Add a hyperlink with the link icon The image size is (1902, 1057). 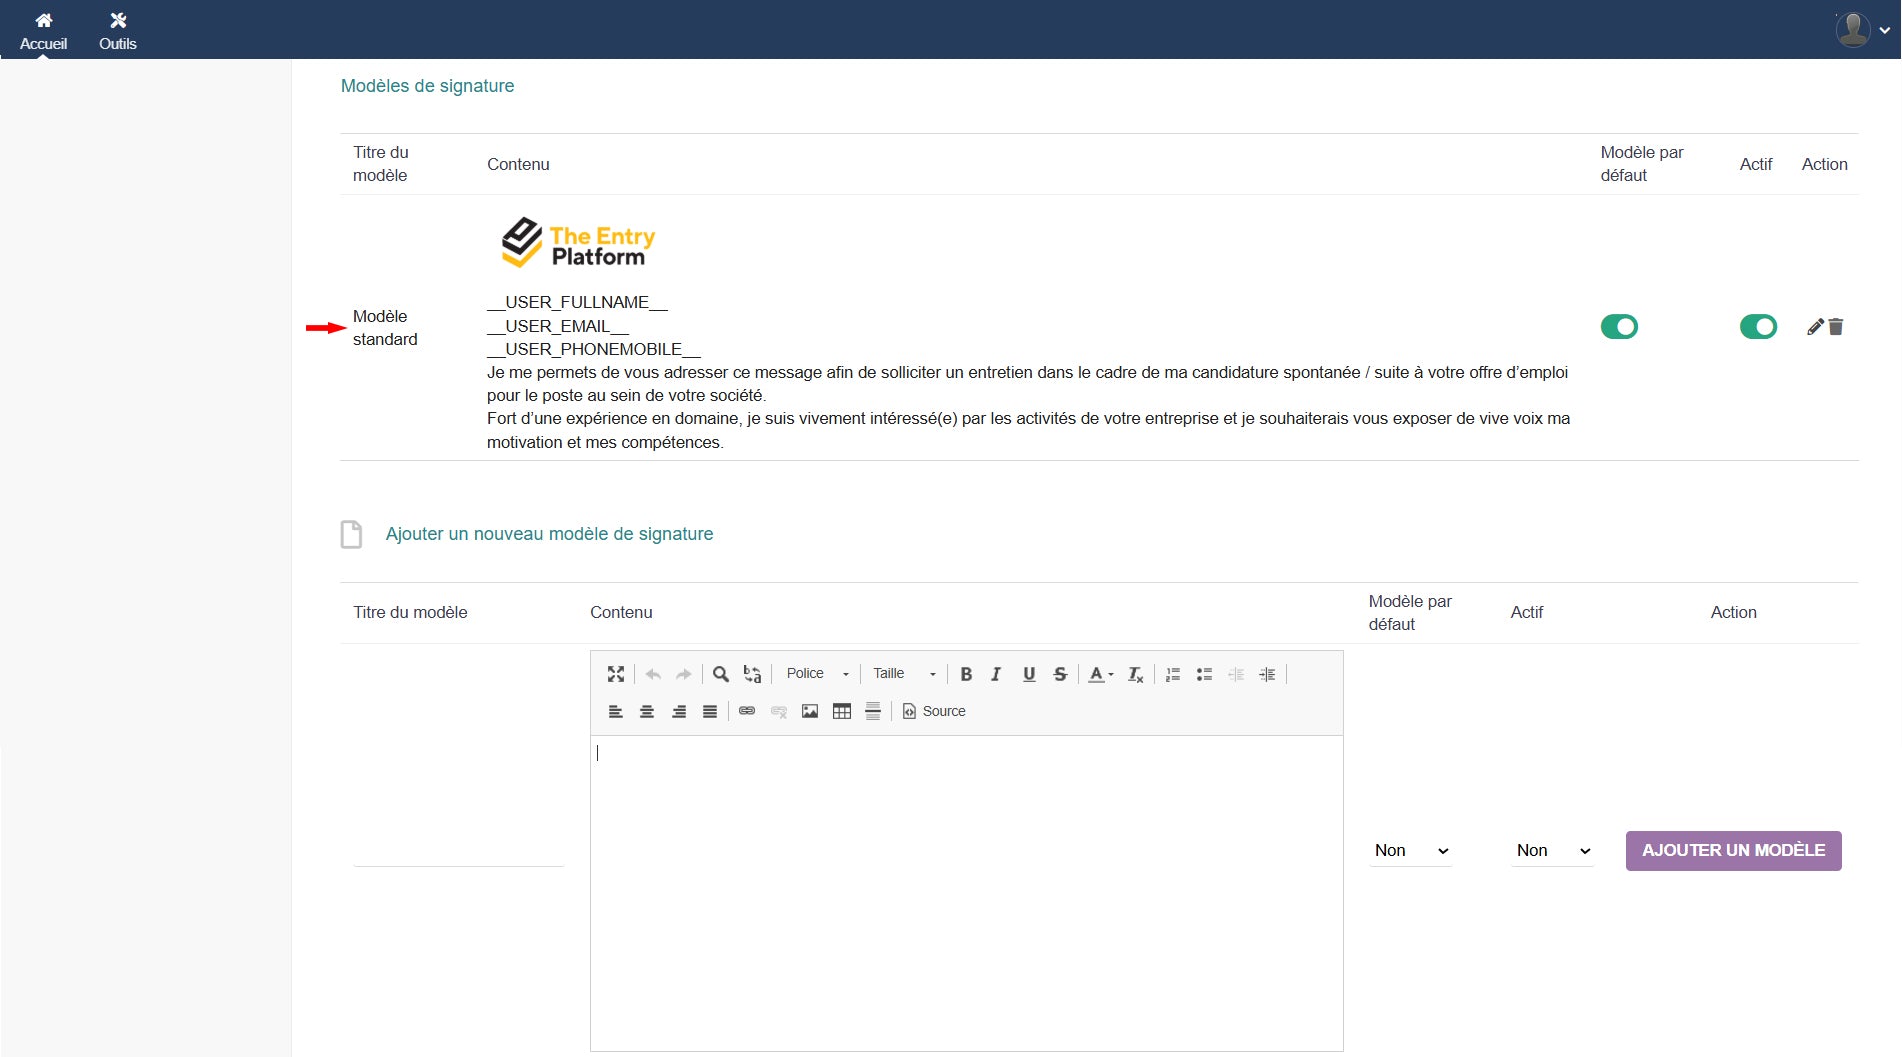747,711
